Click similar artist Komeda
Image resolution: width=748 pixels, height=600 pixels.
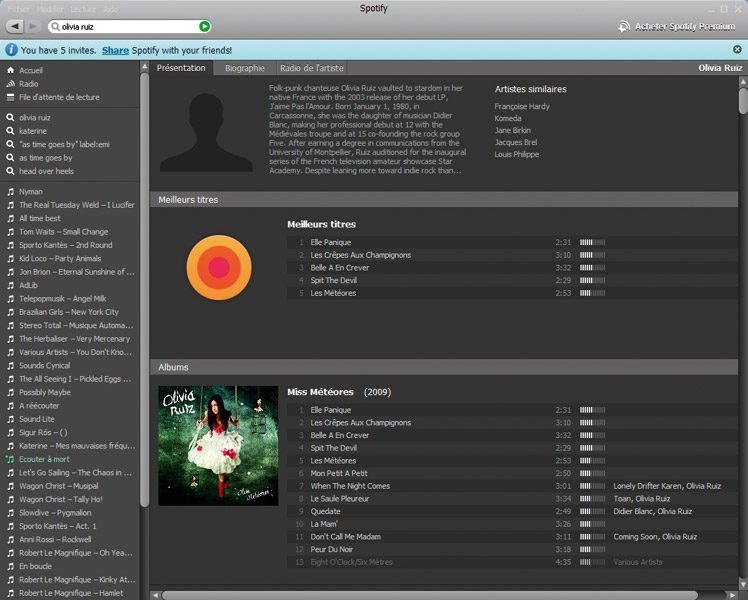pyautogui.click(x=508, y=118)
